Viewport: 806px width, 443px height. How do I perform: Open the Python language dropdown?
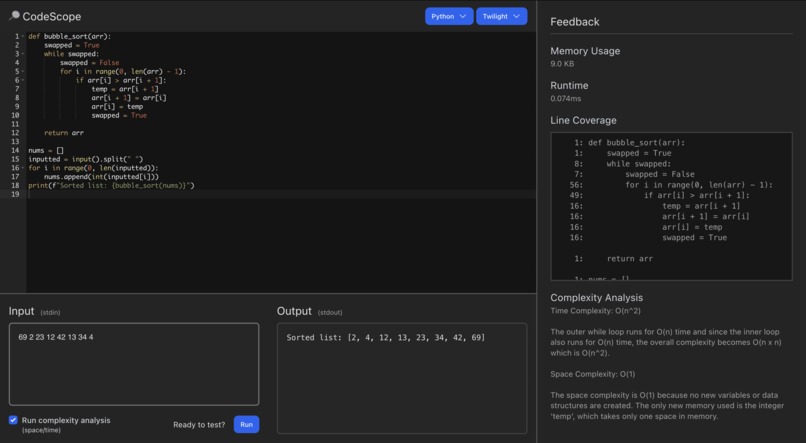[449, 16]
